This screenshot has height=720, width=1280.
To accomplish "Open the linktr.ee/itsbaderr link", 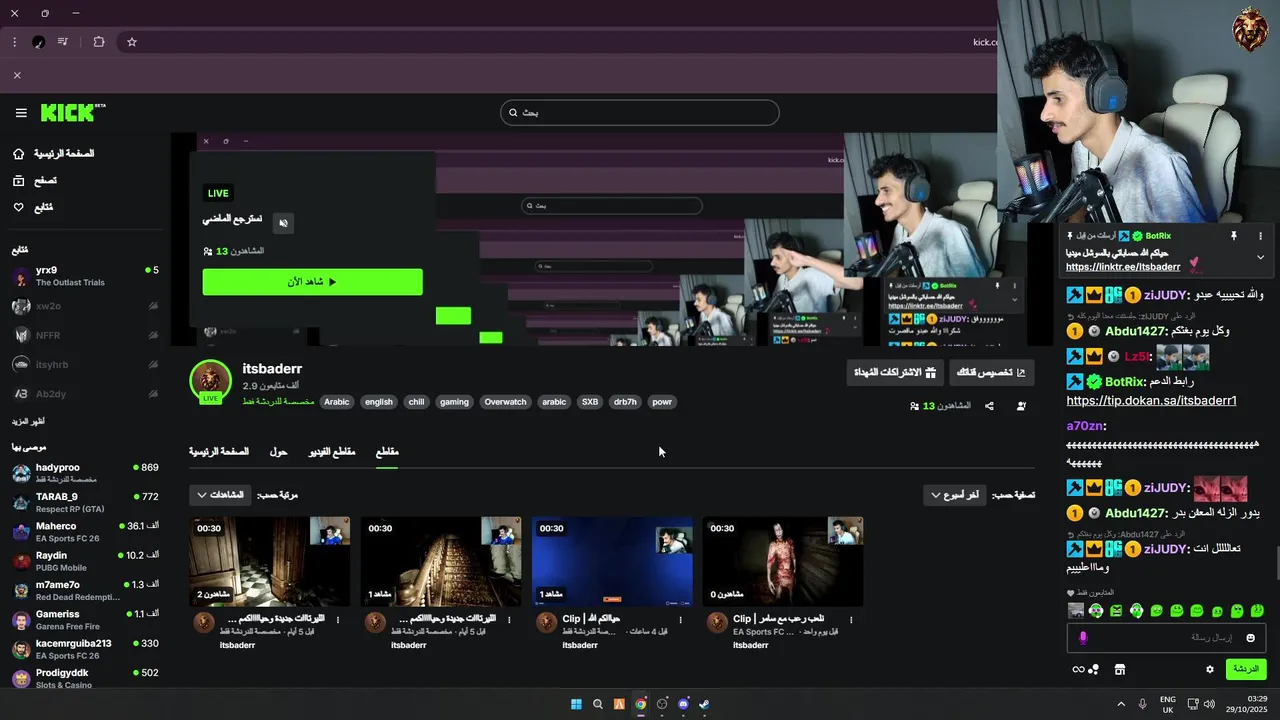I will [1123, 267].
